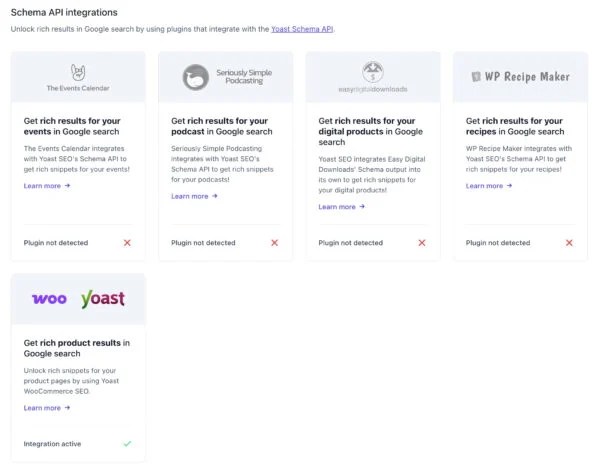The image size is (600, 470).
Task: Click red X on digital products card
Action: tap(421, 243)
